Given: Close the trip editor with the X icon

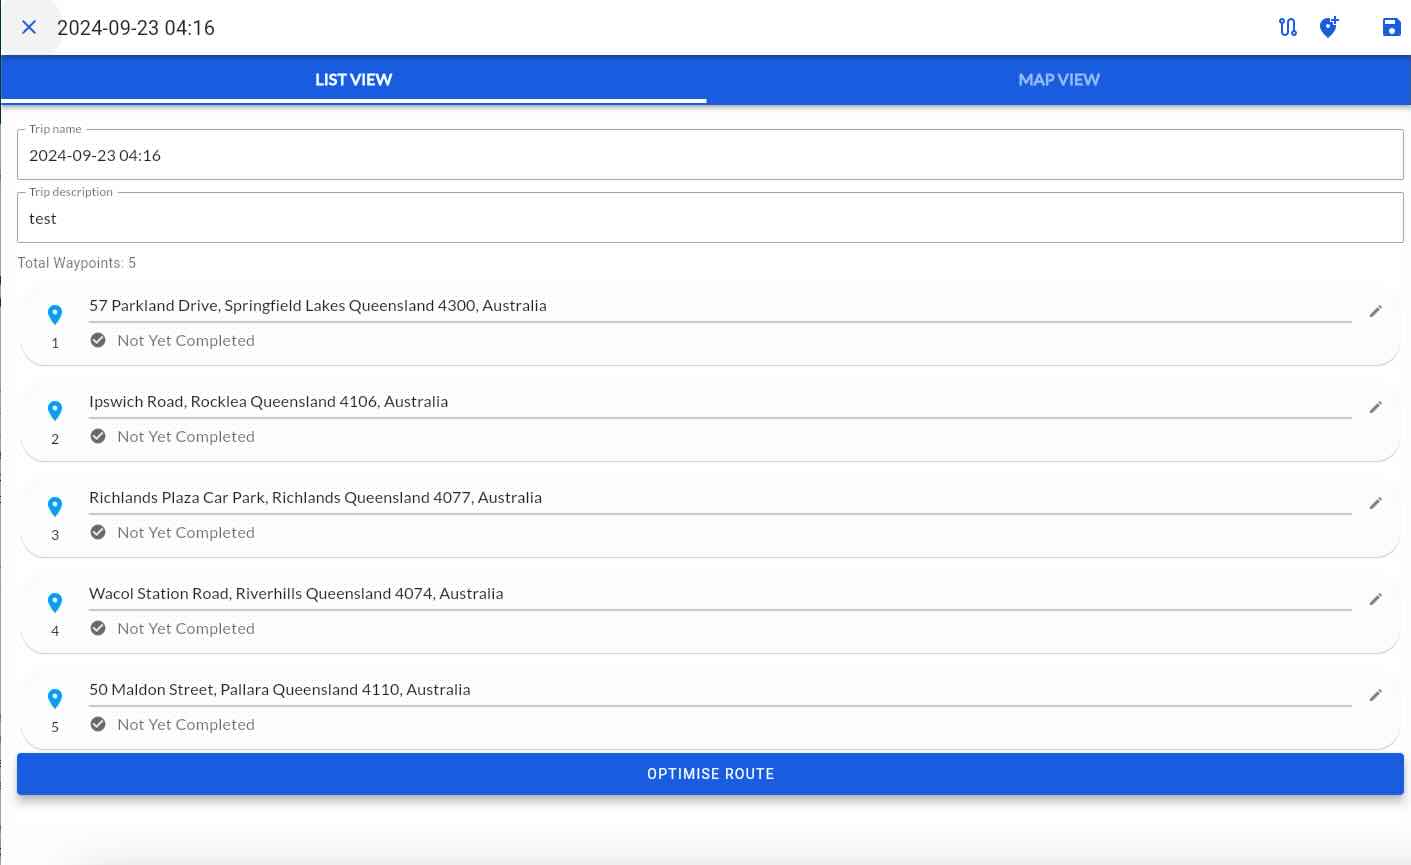Looking at the screenshot, I should [x=29, y=27].
